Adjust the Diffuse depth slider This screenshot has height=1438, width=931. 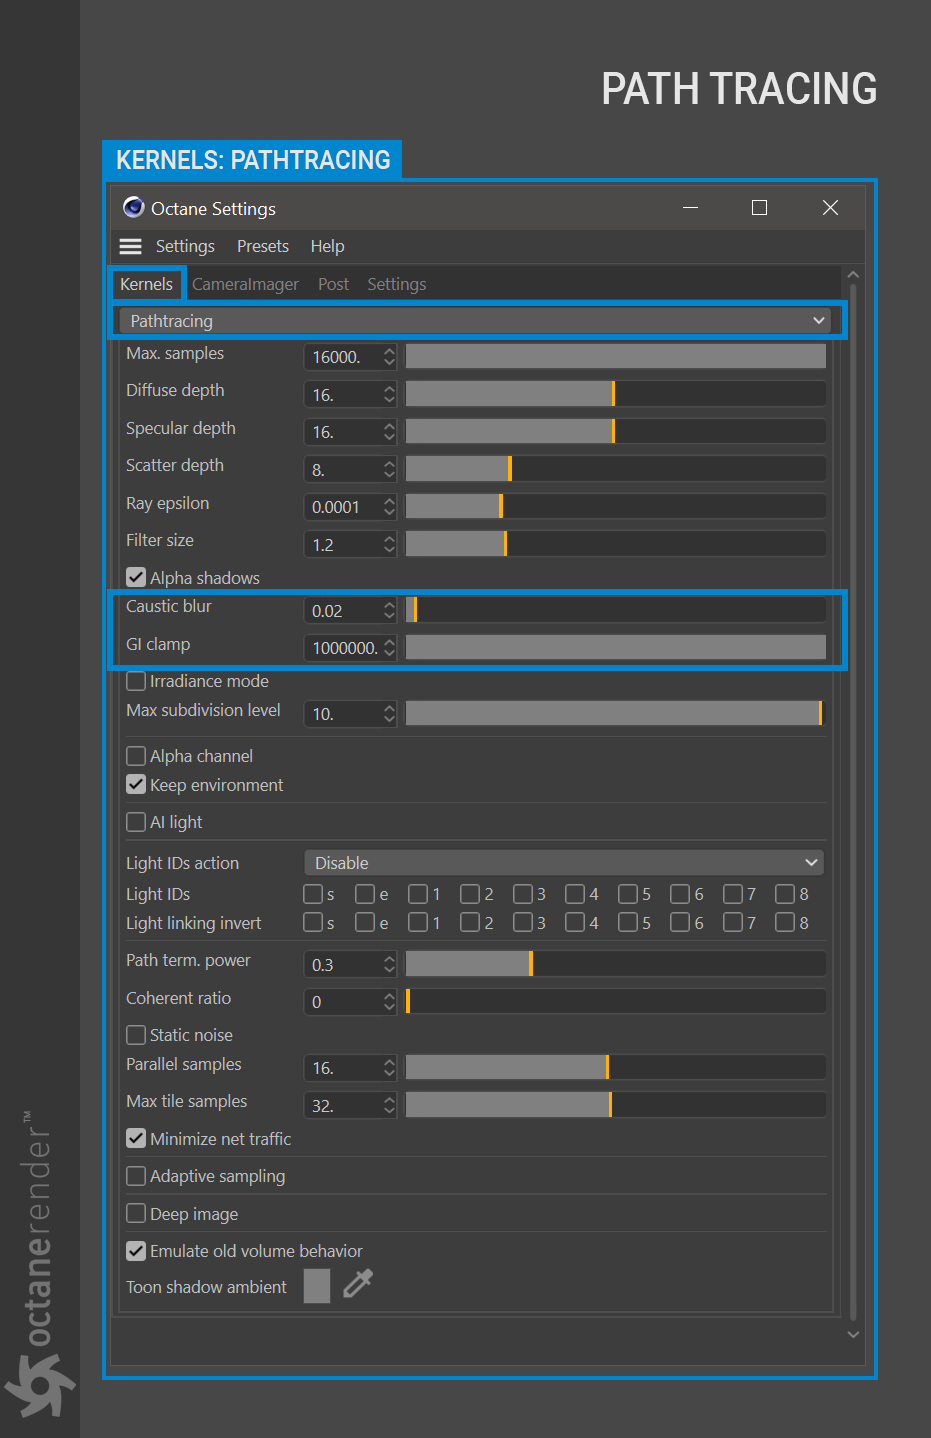615,393
